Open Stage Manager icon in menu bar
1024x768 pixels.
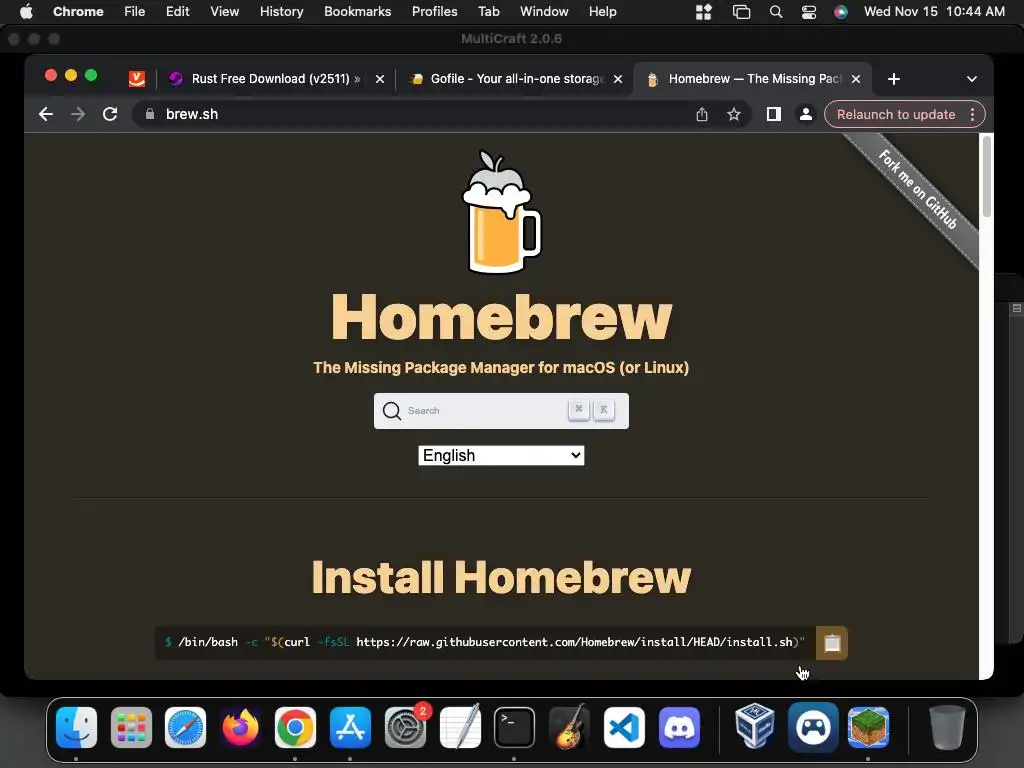(x=741, y=12)
